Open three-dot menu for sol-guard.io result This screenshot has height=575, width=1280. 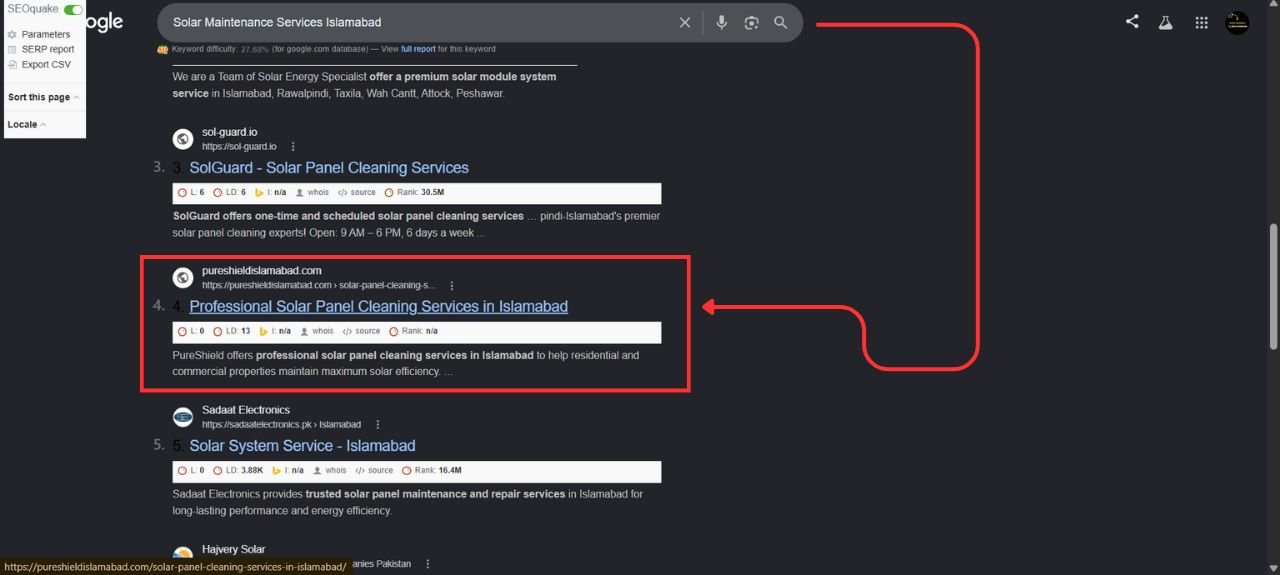point(293,146)
